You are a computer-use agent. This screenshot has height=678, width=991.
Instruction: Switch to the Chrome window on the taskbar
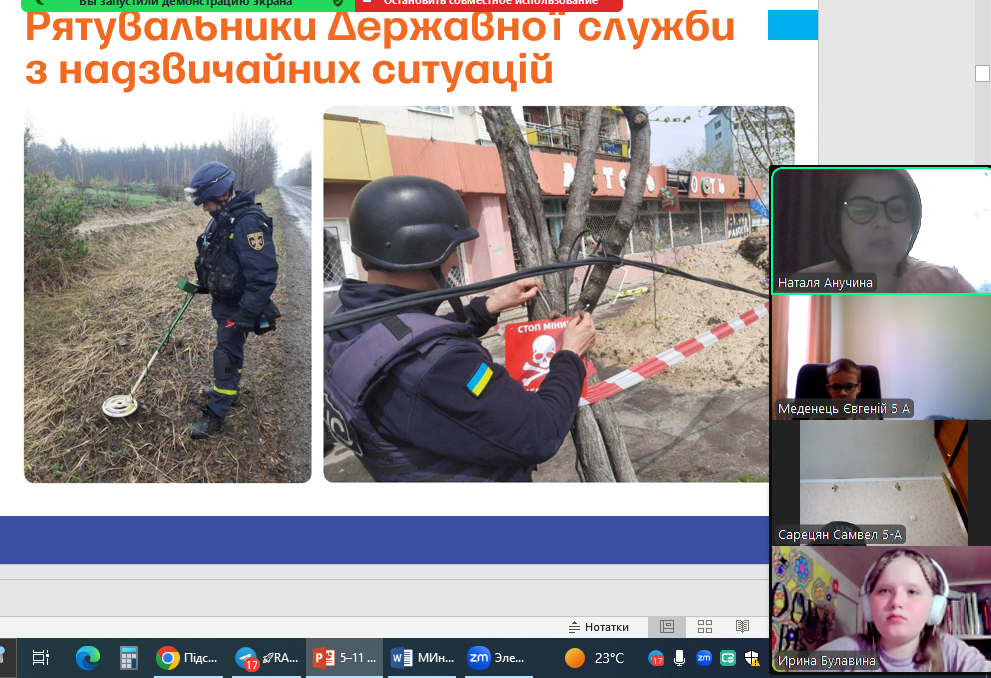188,658
